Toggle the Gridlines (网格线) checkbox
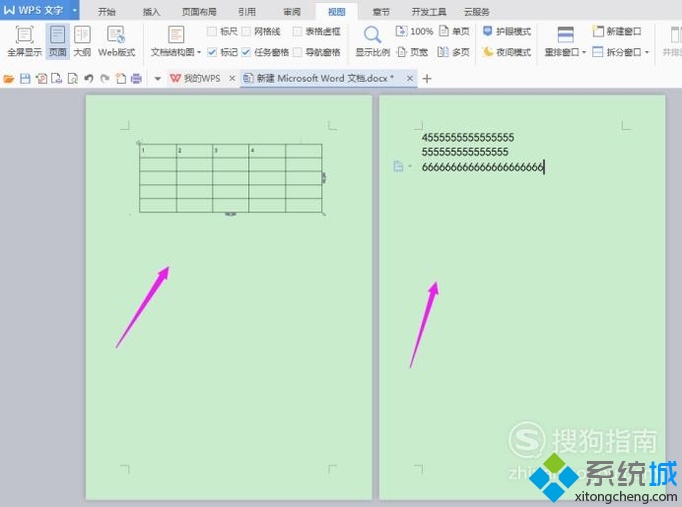The width and height of the screenshot is (682, 507). pos(246,31)
